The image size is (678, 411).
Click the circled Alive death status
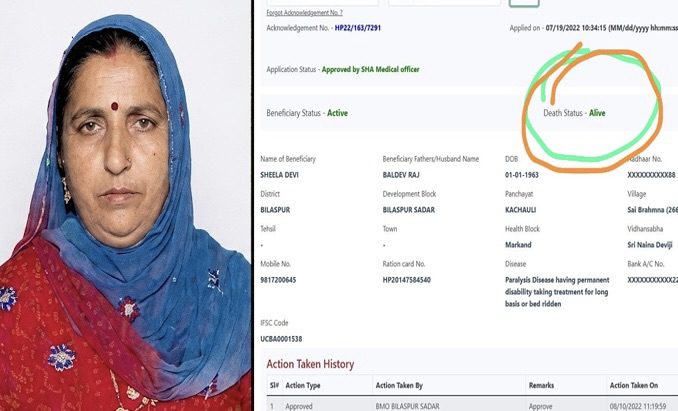[597, 113]
